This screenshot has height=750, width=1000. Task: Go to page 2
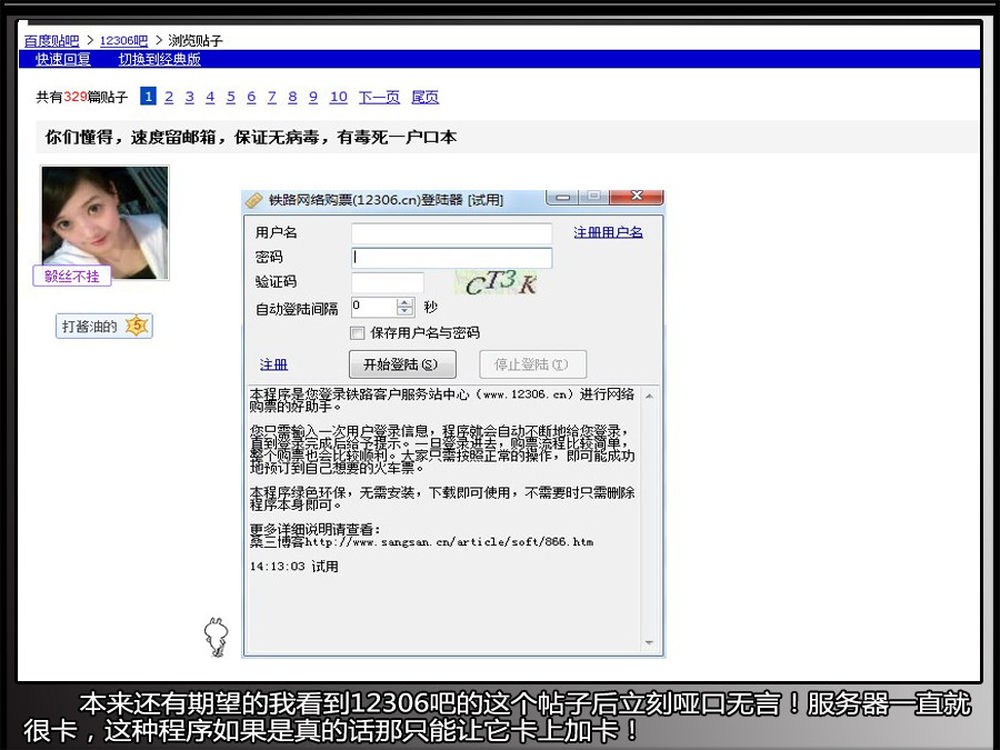click(169, 97)
